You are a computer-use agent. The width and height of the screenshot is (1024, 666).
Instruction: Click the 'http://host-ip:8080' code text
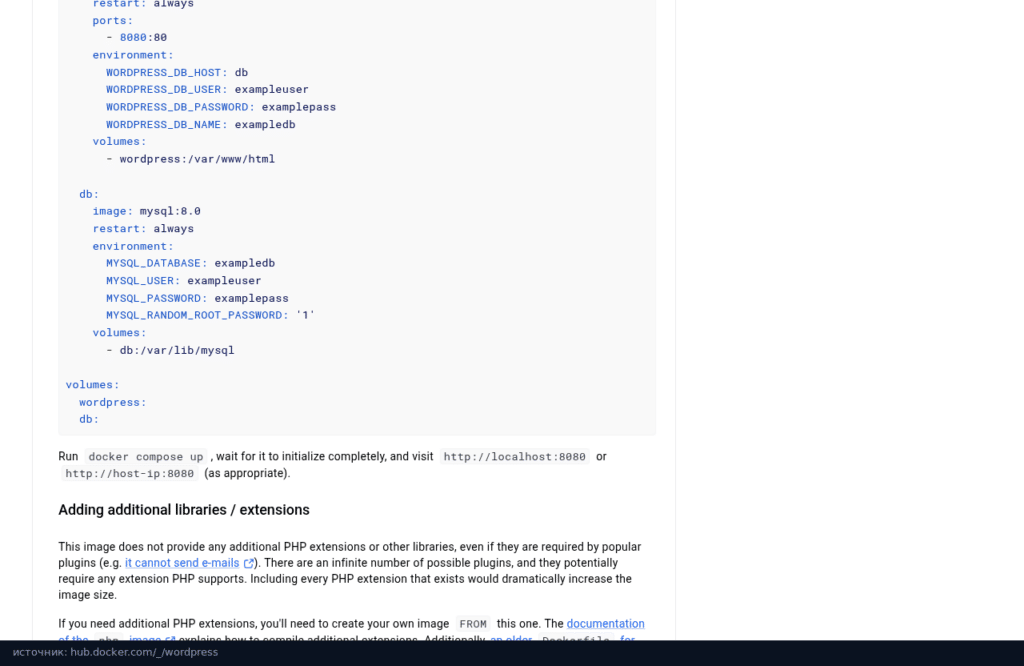(x=129, y=473)
